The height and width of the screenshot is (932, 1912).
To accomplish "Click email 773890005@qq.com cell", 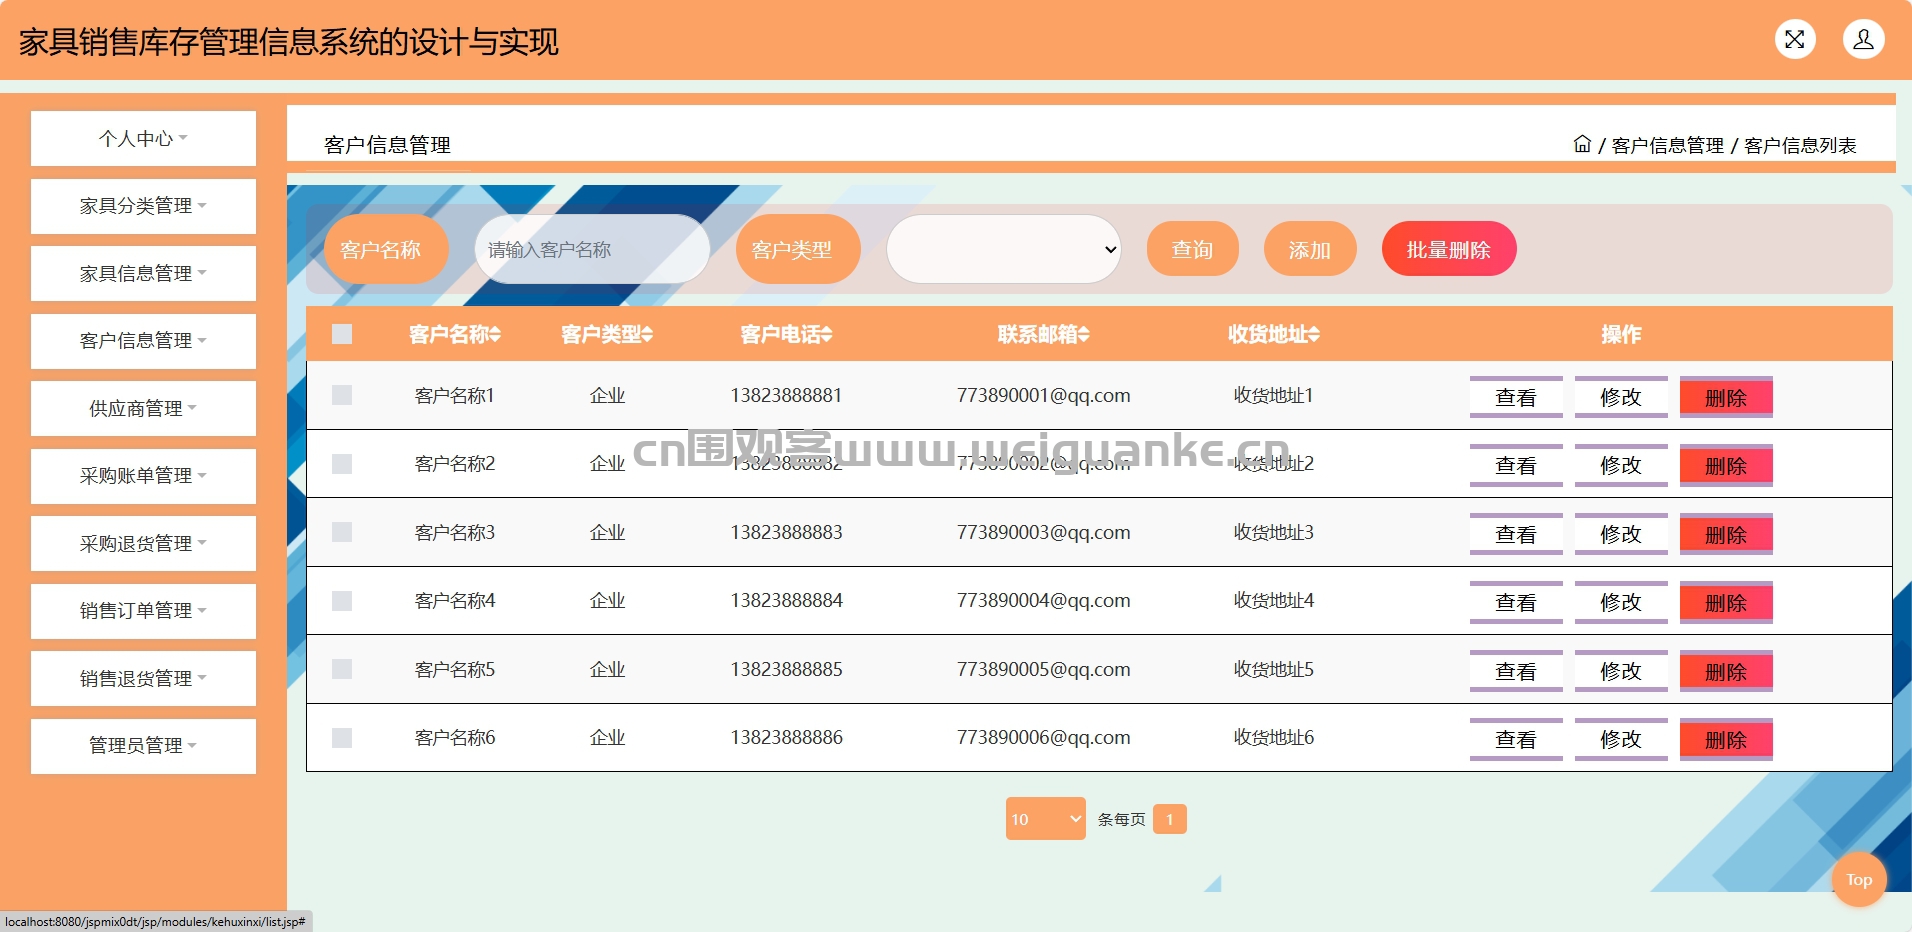I will (1043, 669).
